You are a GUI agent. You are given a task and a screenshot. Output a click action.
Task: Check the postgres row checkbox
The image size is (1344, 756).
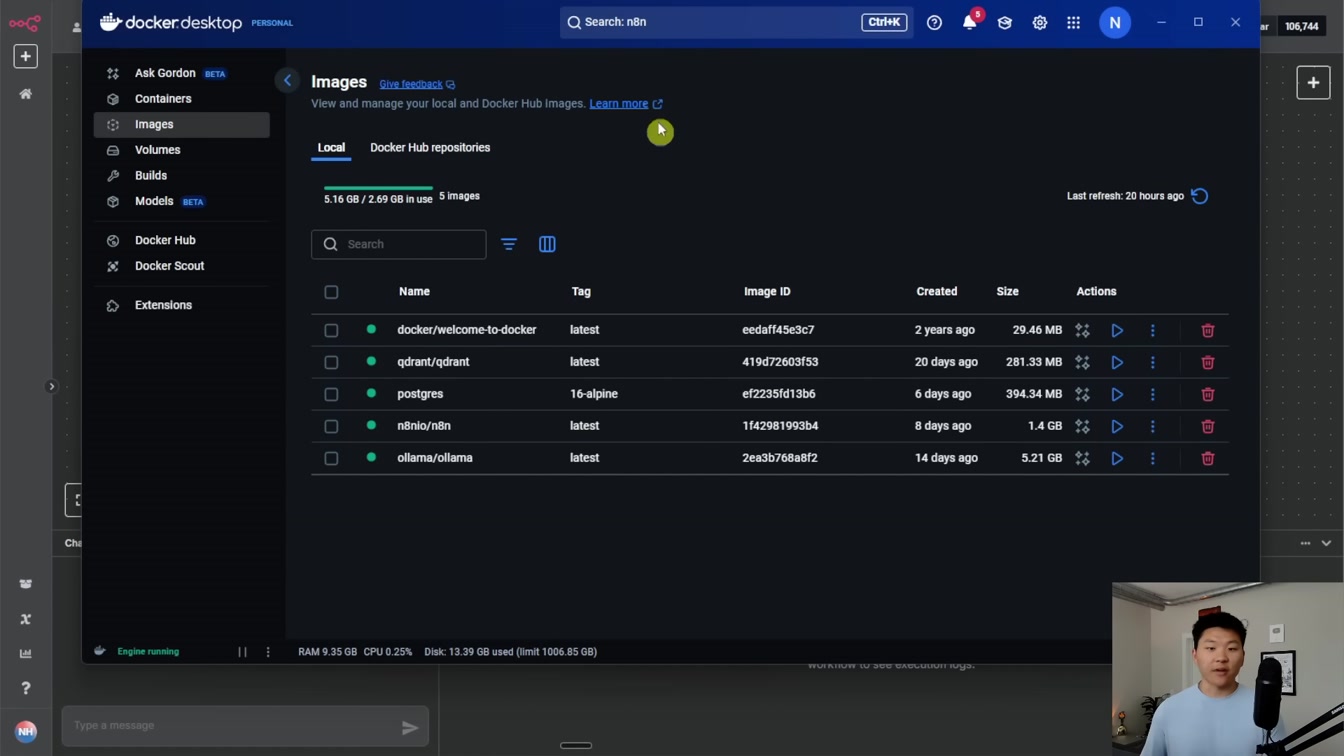pyautogui.click(x=331, y=394)
